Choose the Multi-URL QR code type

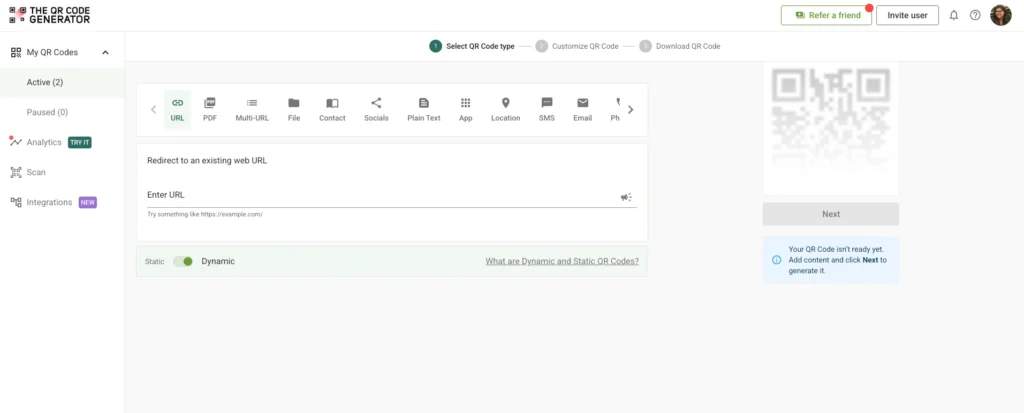[x=252, y=109]
